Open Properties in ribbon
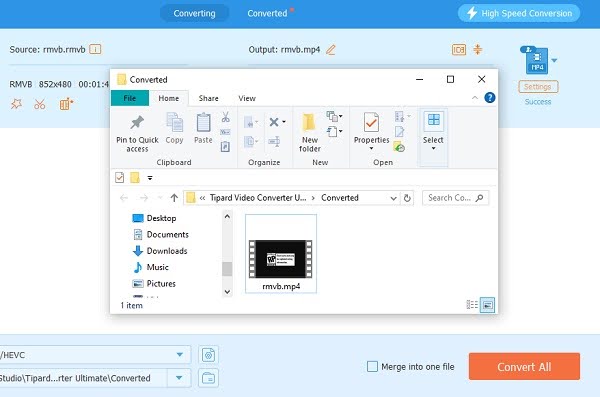600x397 pixels. (x=371, y=128)
